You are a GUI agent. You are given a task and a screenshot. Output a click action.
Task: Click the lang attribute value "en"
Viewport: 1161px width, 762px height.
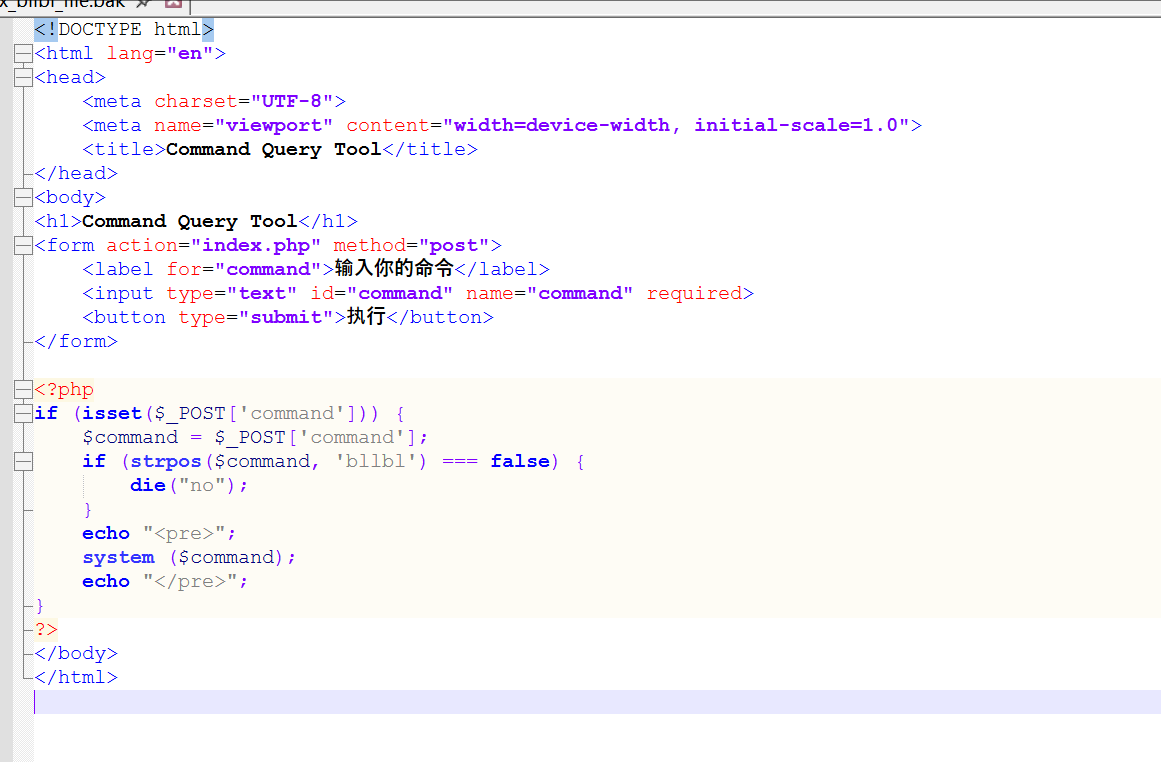pyautogui.click(x=190, y=53)
